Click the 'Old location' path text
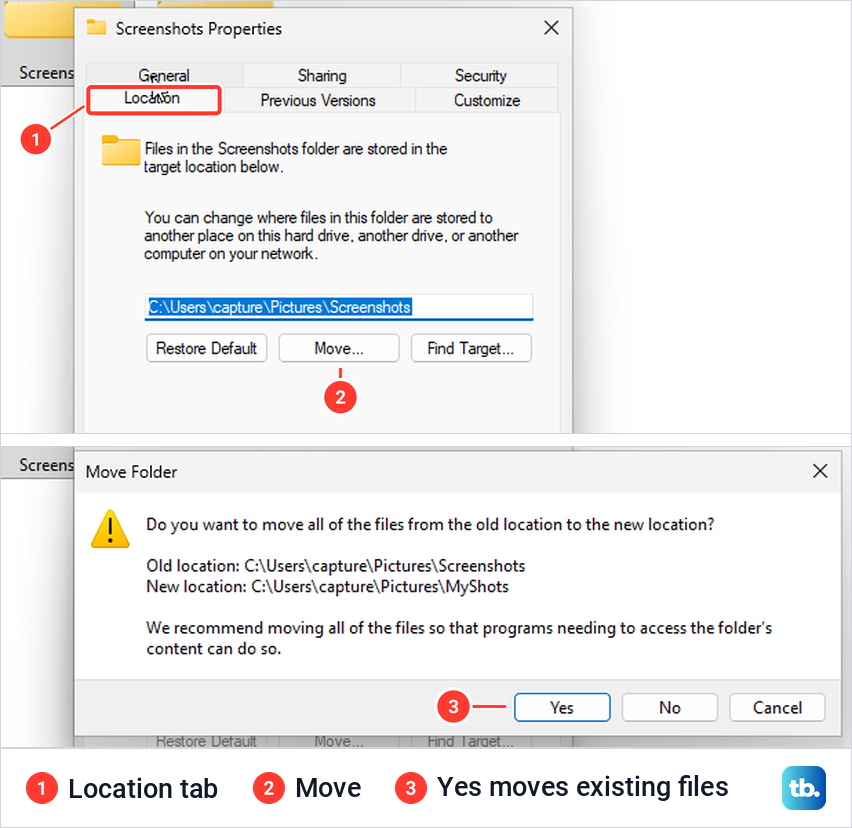This screenshot has height=828, width=852. pyautogui.click(x=336, y=566)
